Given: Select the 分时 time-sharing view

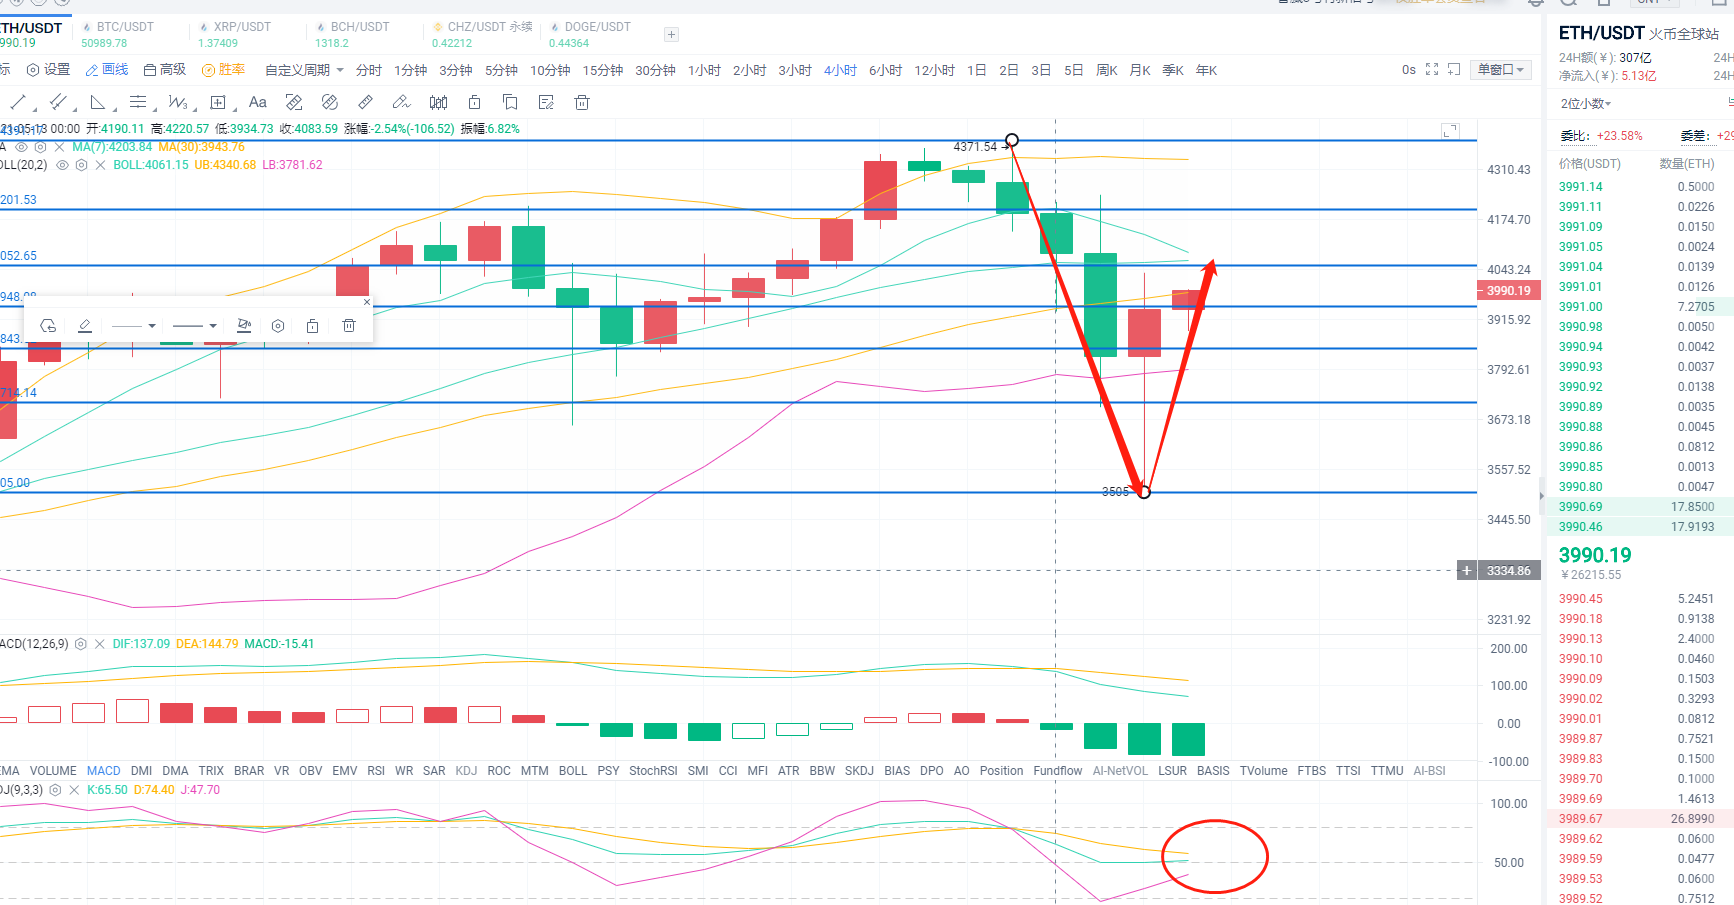Looking at the screenshot, I should coord(369,70).
